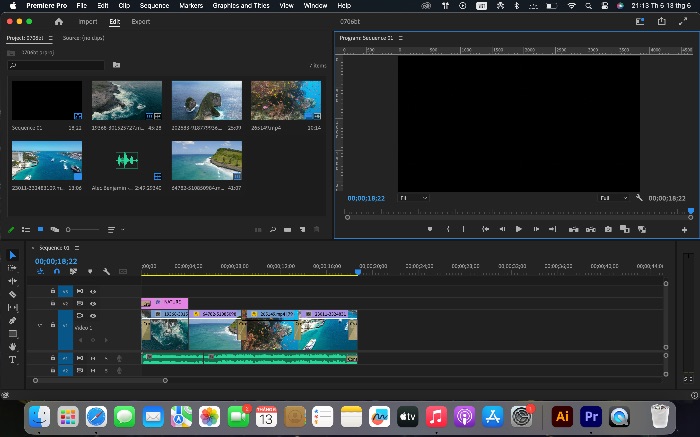Viewport: 700px width, 437px height.
Task: Select the Ripple Edit tool
Action: pos(12,281)
